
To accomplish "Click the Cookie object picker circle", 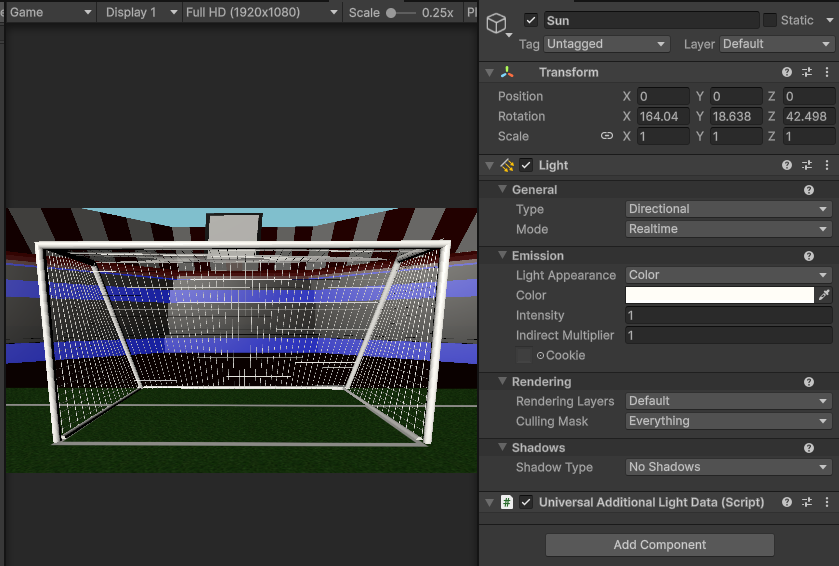I will [540, 355].
